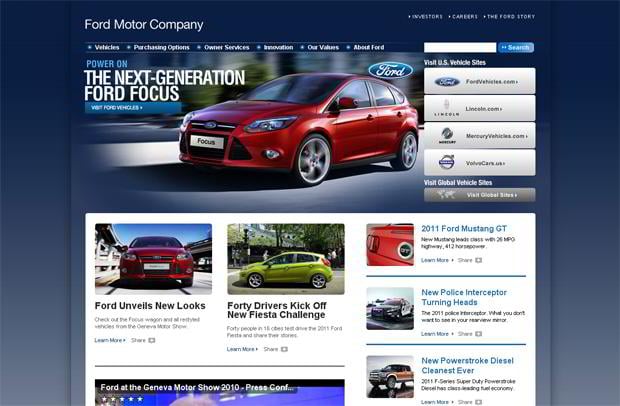The image size is (620, 406).
Task: Open the green Fiesta story thumbnail
Action: pos(285,258)
